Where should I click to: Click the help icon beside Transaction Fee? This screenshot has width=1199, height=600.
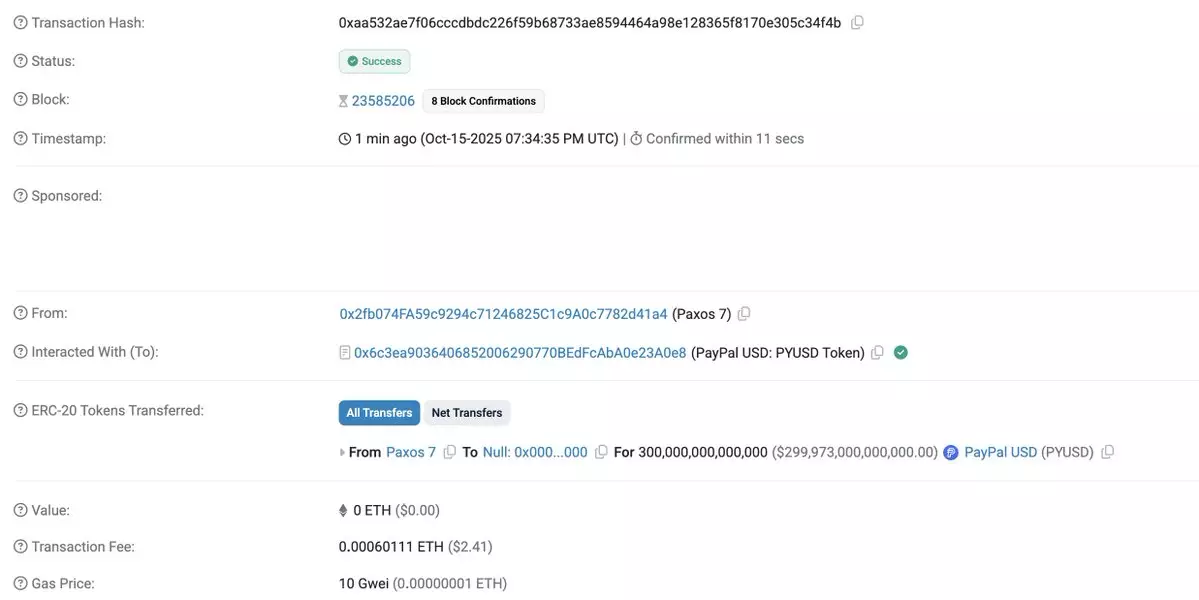pyautogui.click(x=20, y=547)
